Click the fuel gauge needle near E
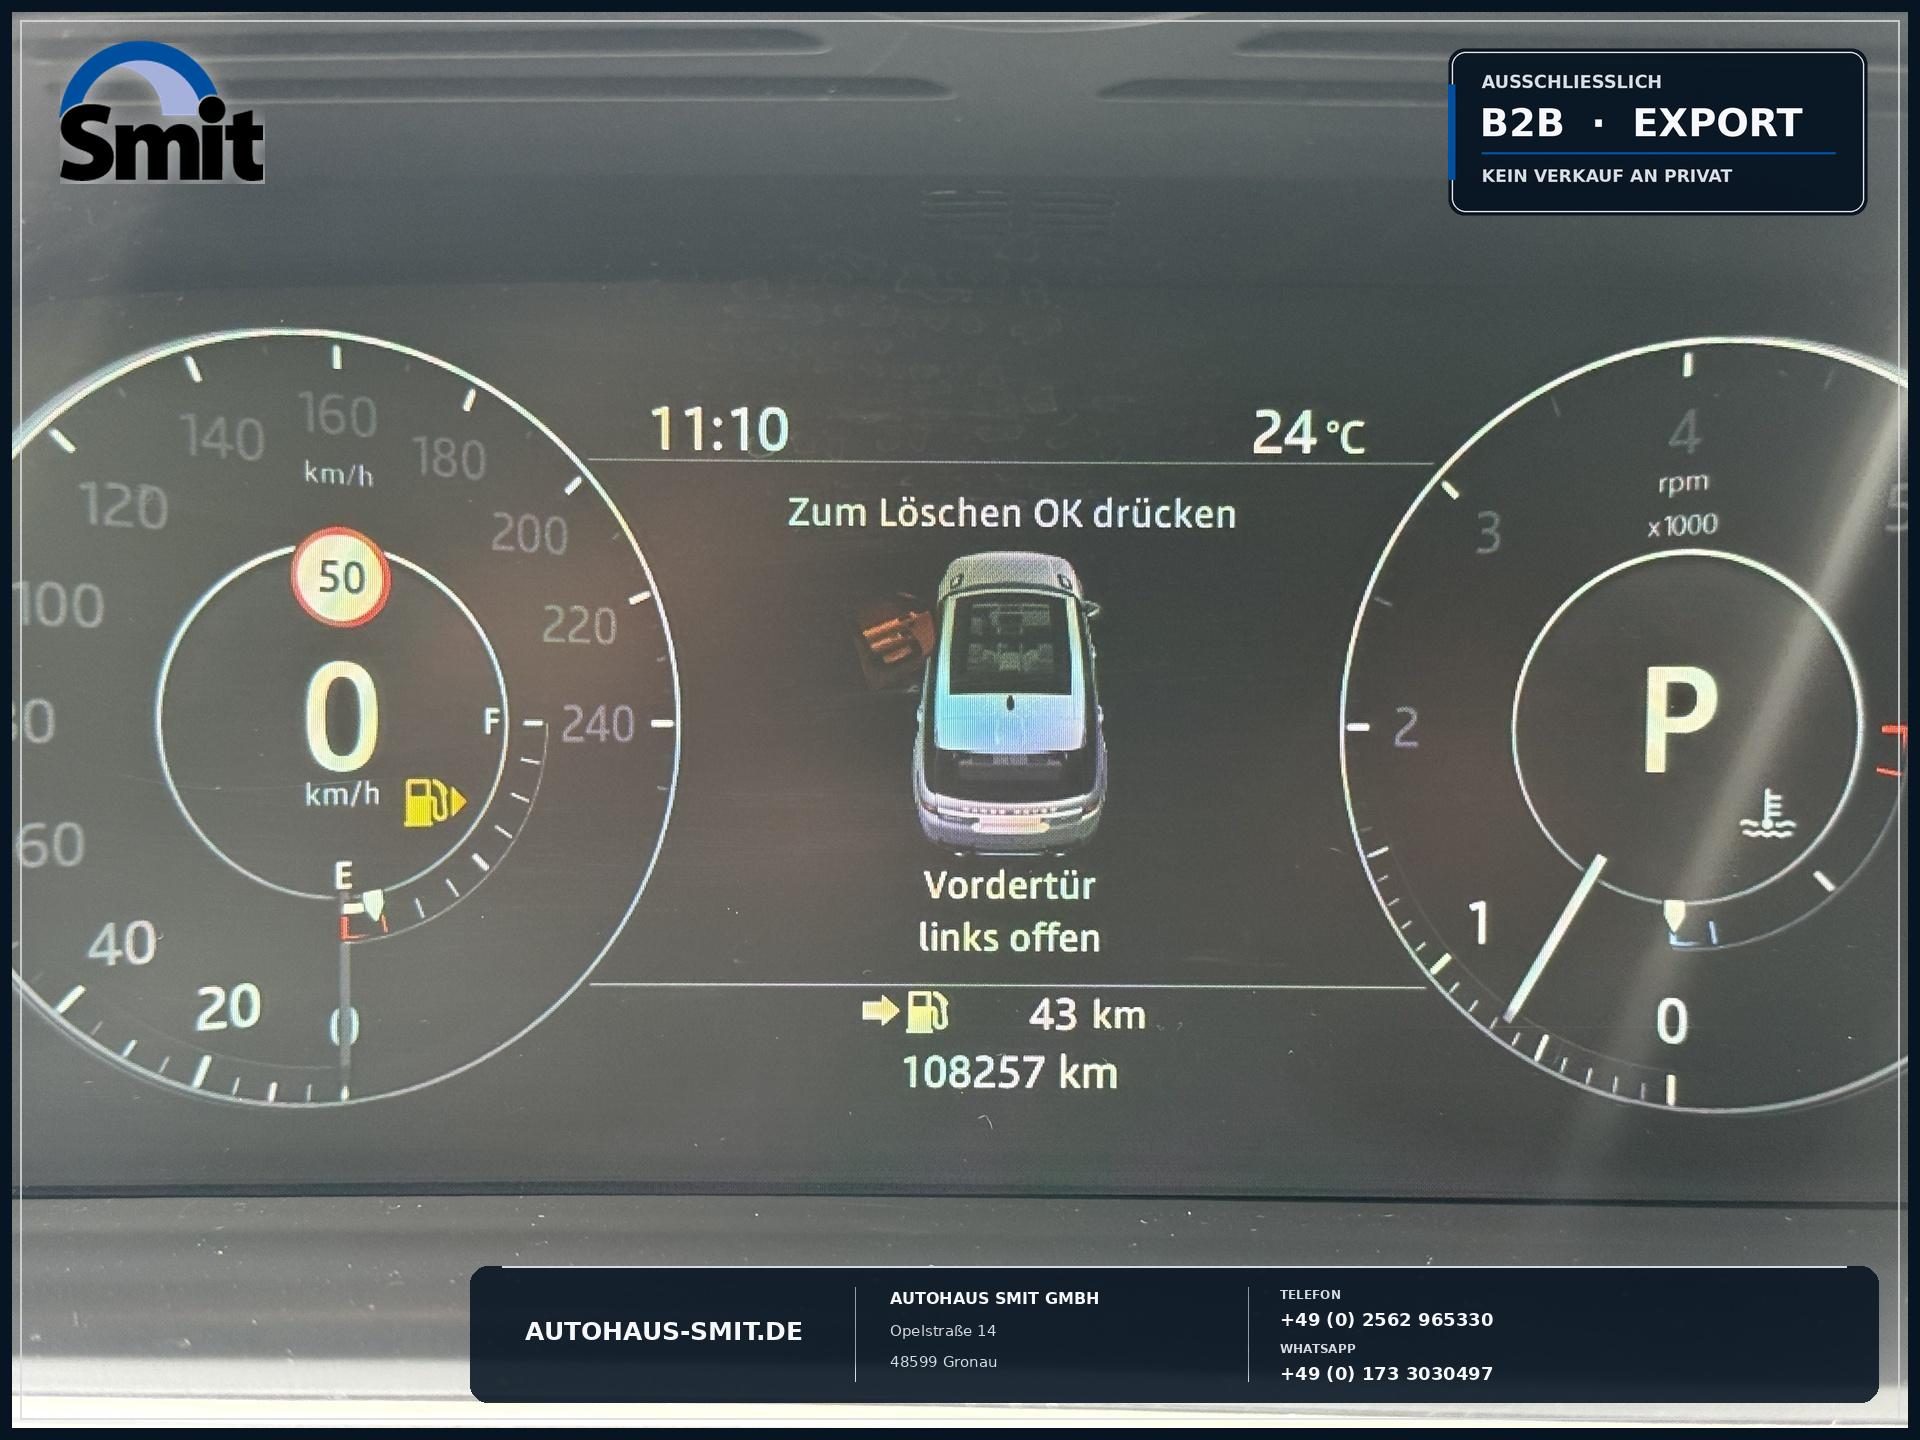1920x1440 pixels. click(x=373, y=904)
